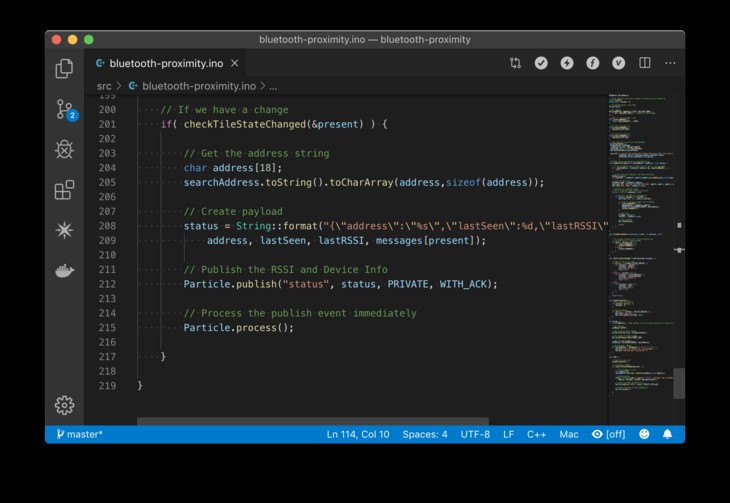Click the Particle flash lightning icon

tap(567, 63)
